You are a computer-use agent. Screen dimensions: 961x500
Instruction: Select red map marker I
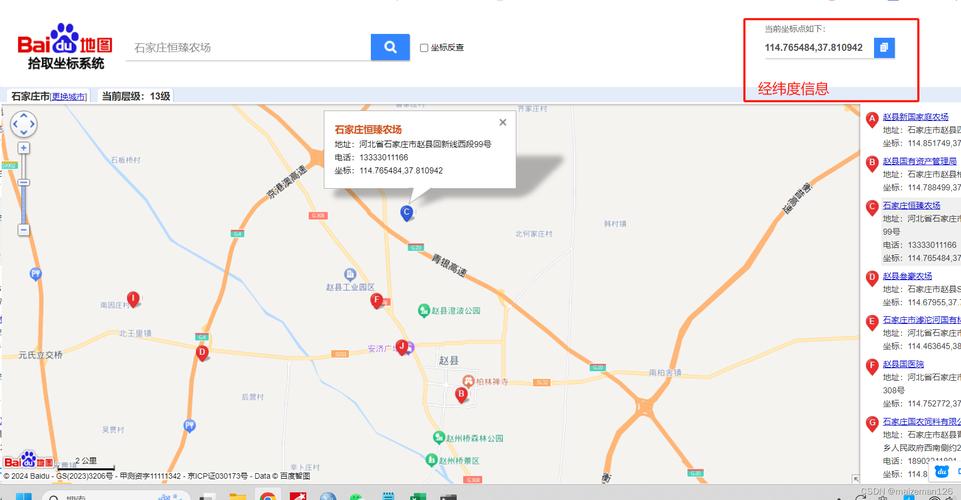pos(133,299)
